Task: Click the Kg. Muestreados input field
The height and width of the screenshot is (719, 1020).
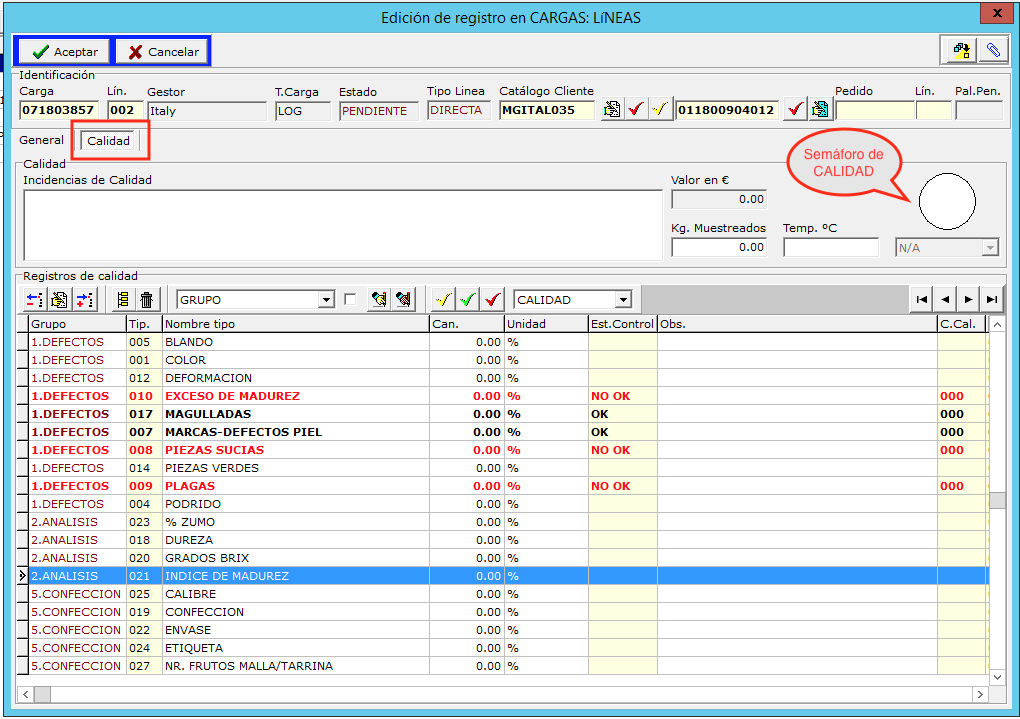Action: point(718,247)
